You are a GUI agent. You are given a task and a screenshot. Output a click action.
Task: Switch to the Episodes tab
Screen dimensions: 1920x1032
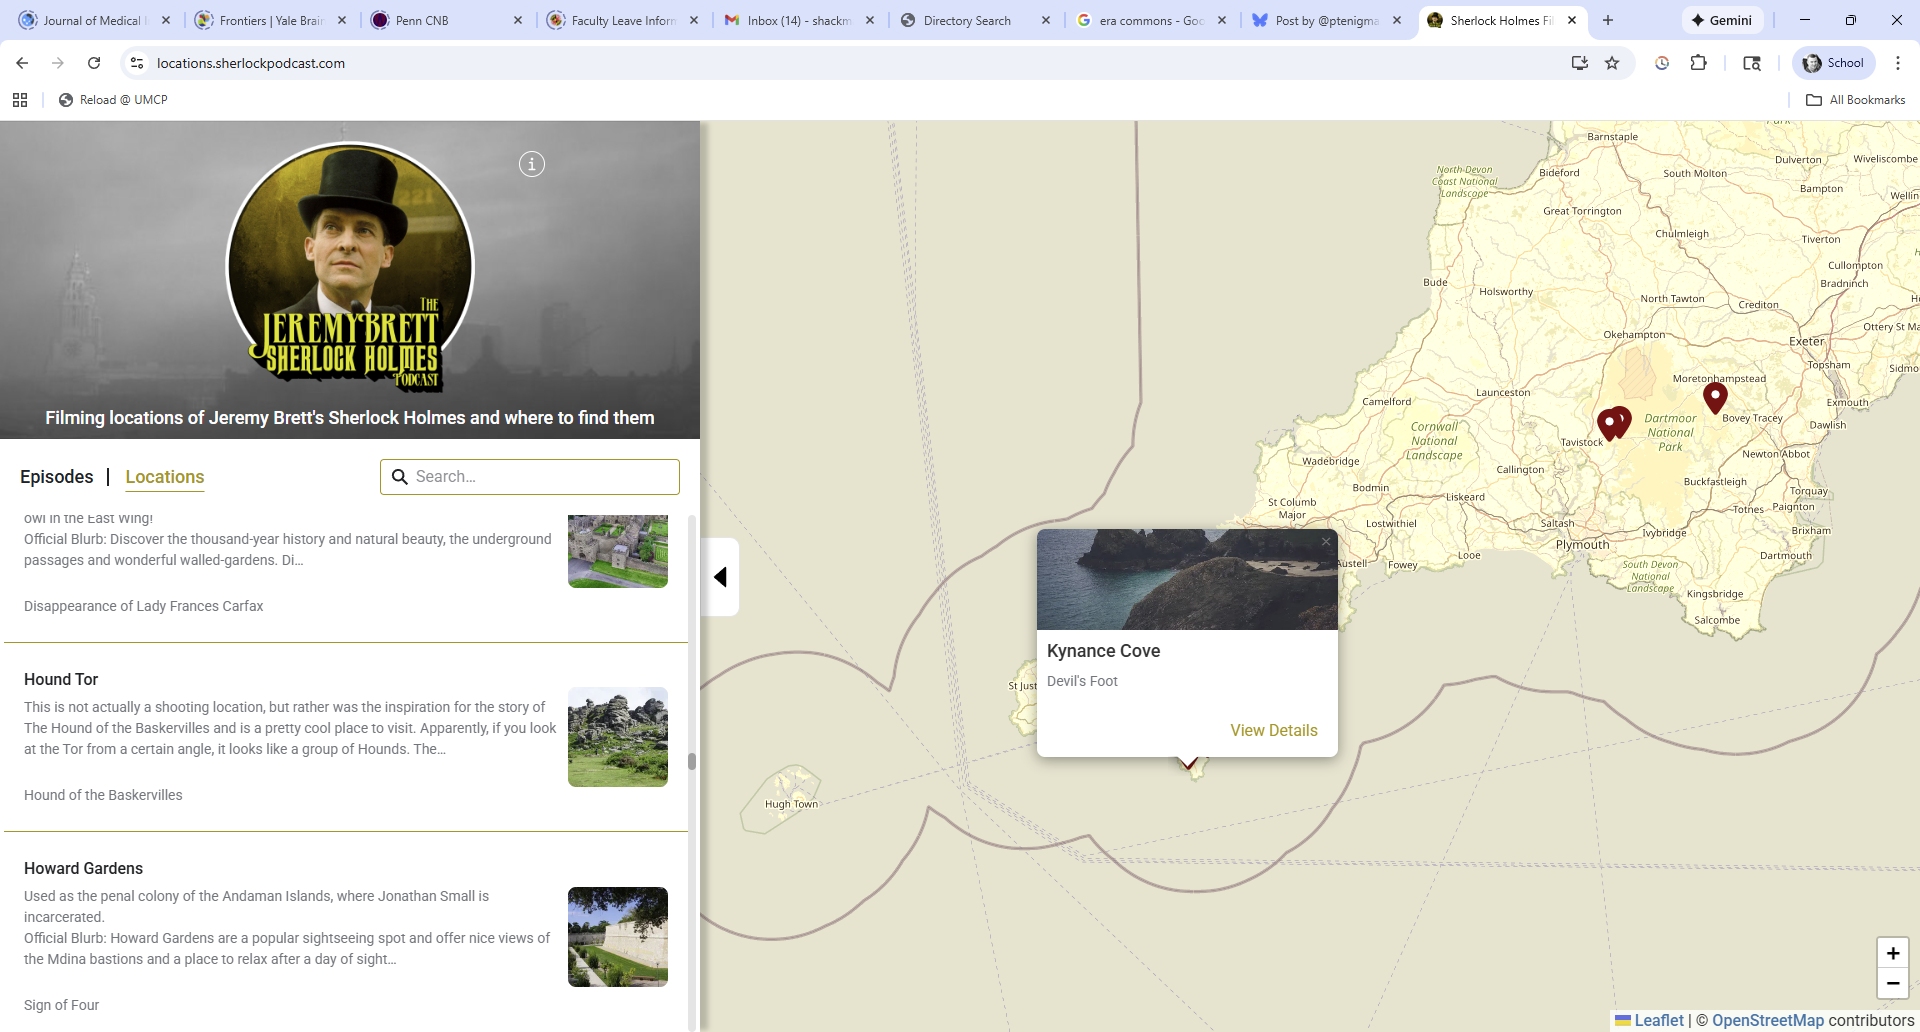(57, 477)
